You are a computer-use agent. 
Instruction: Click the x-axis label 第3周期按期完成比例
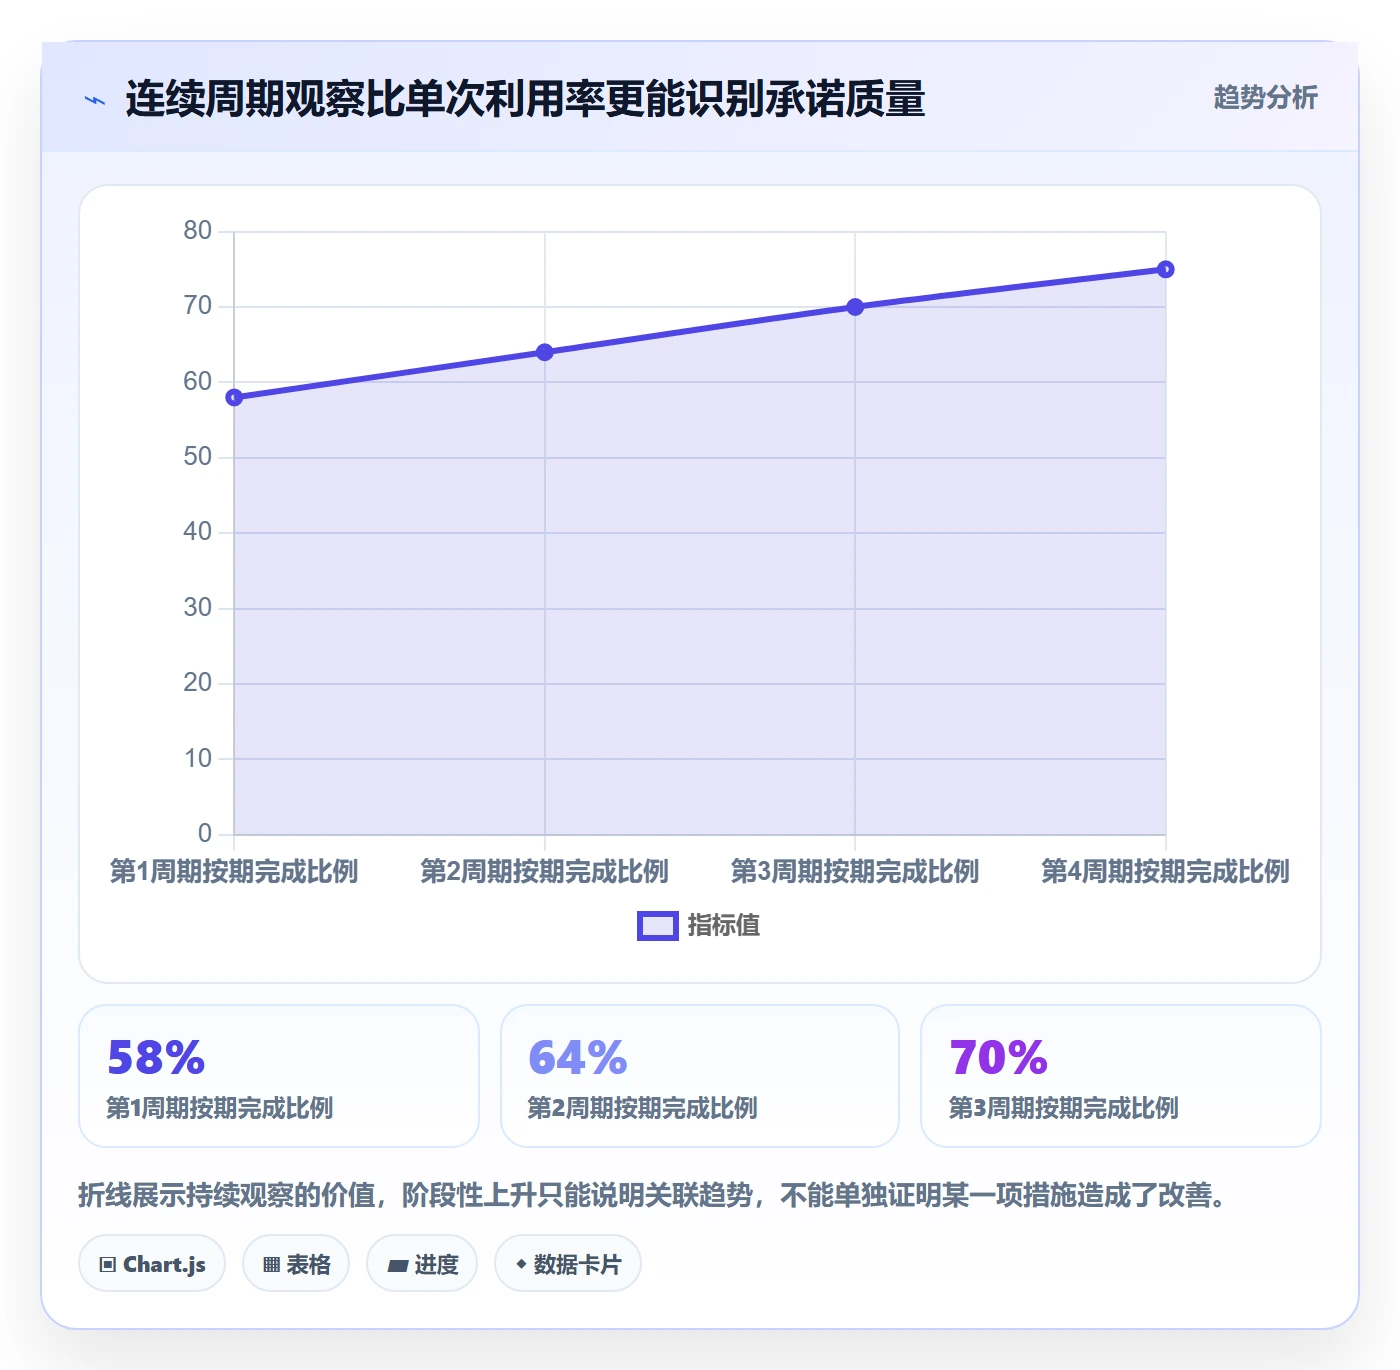855,871
